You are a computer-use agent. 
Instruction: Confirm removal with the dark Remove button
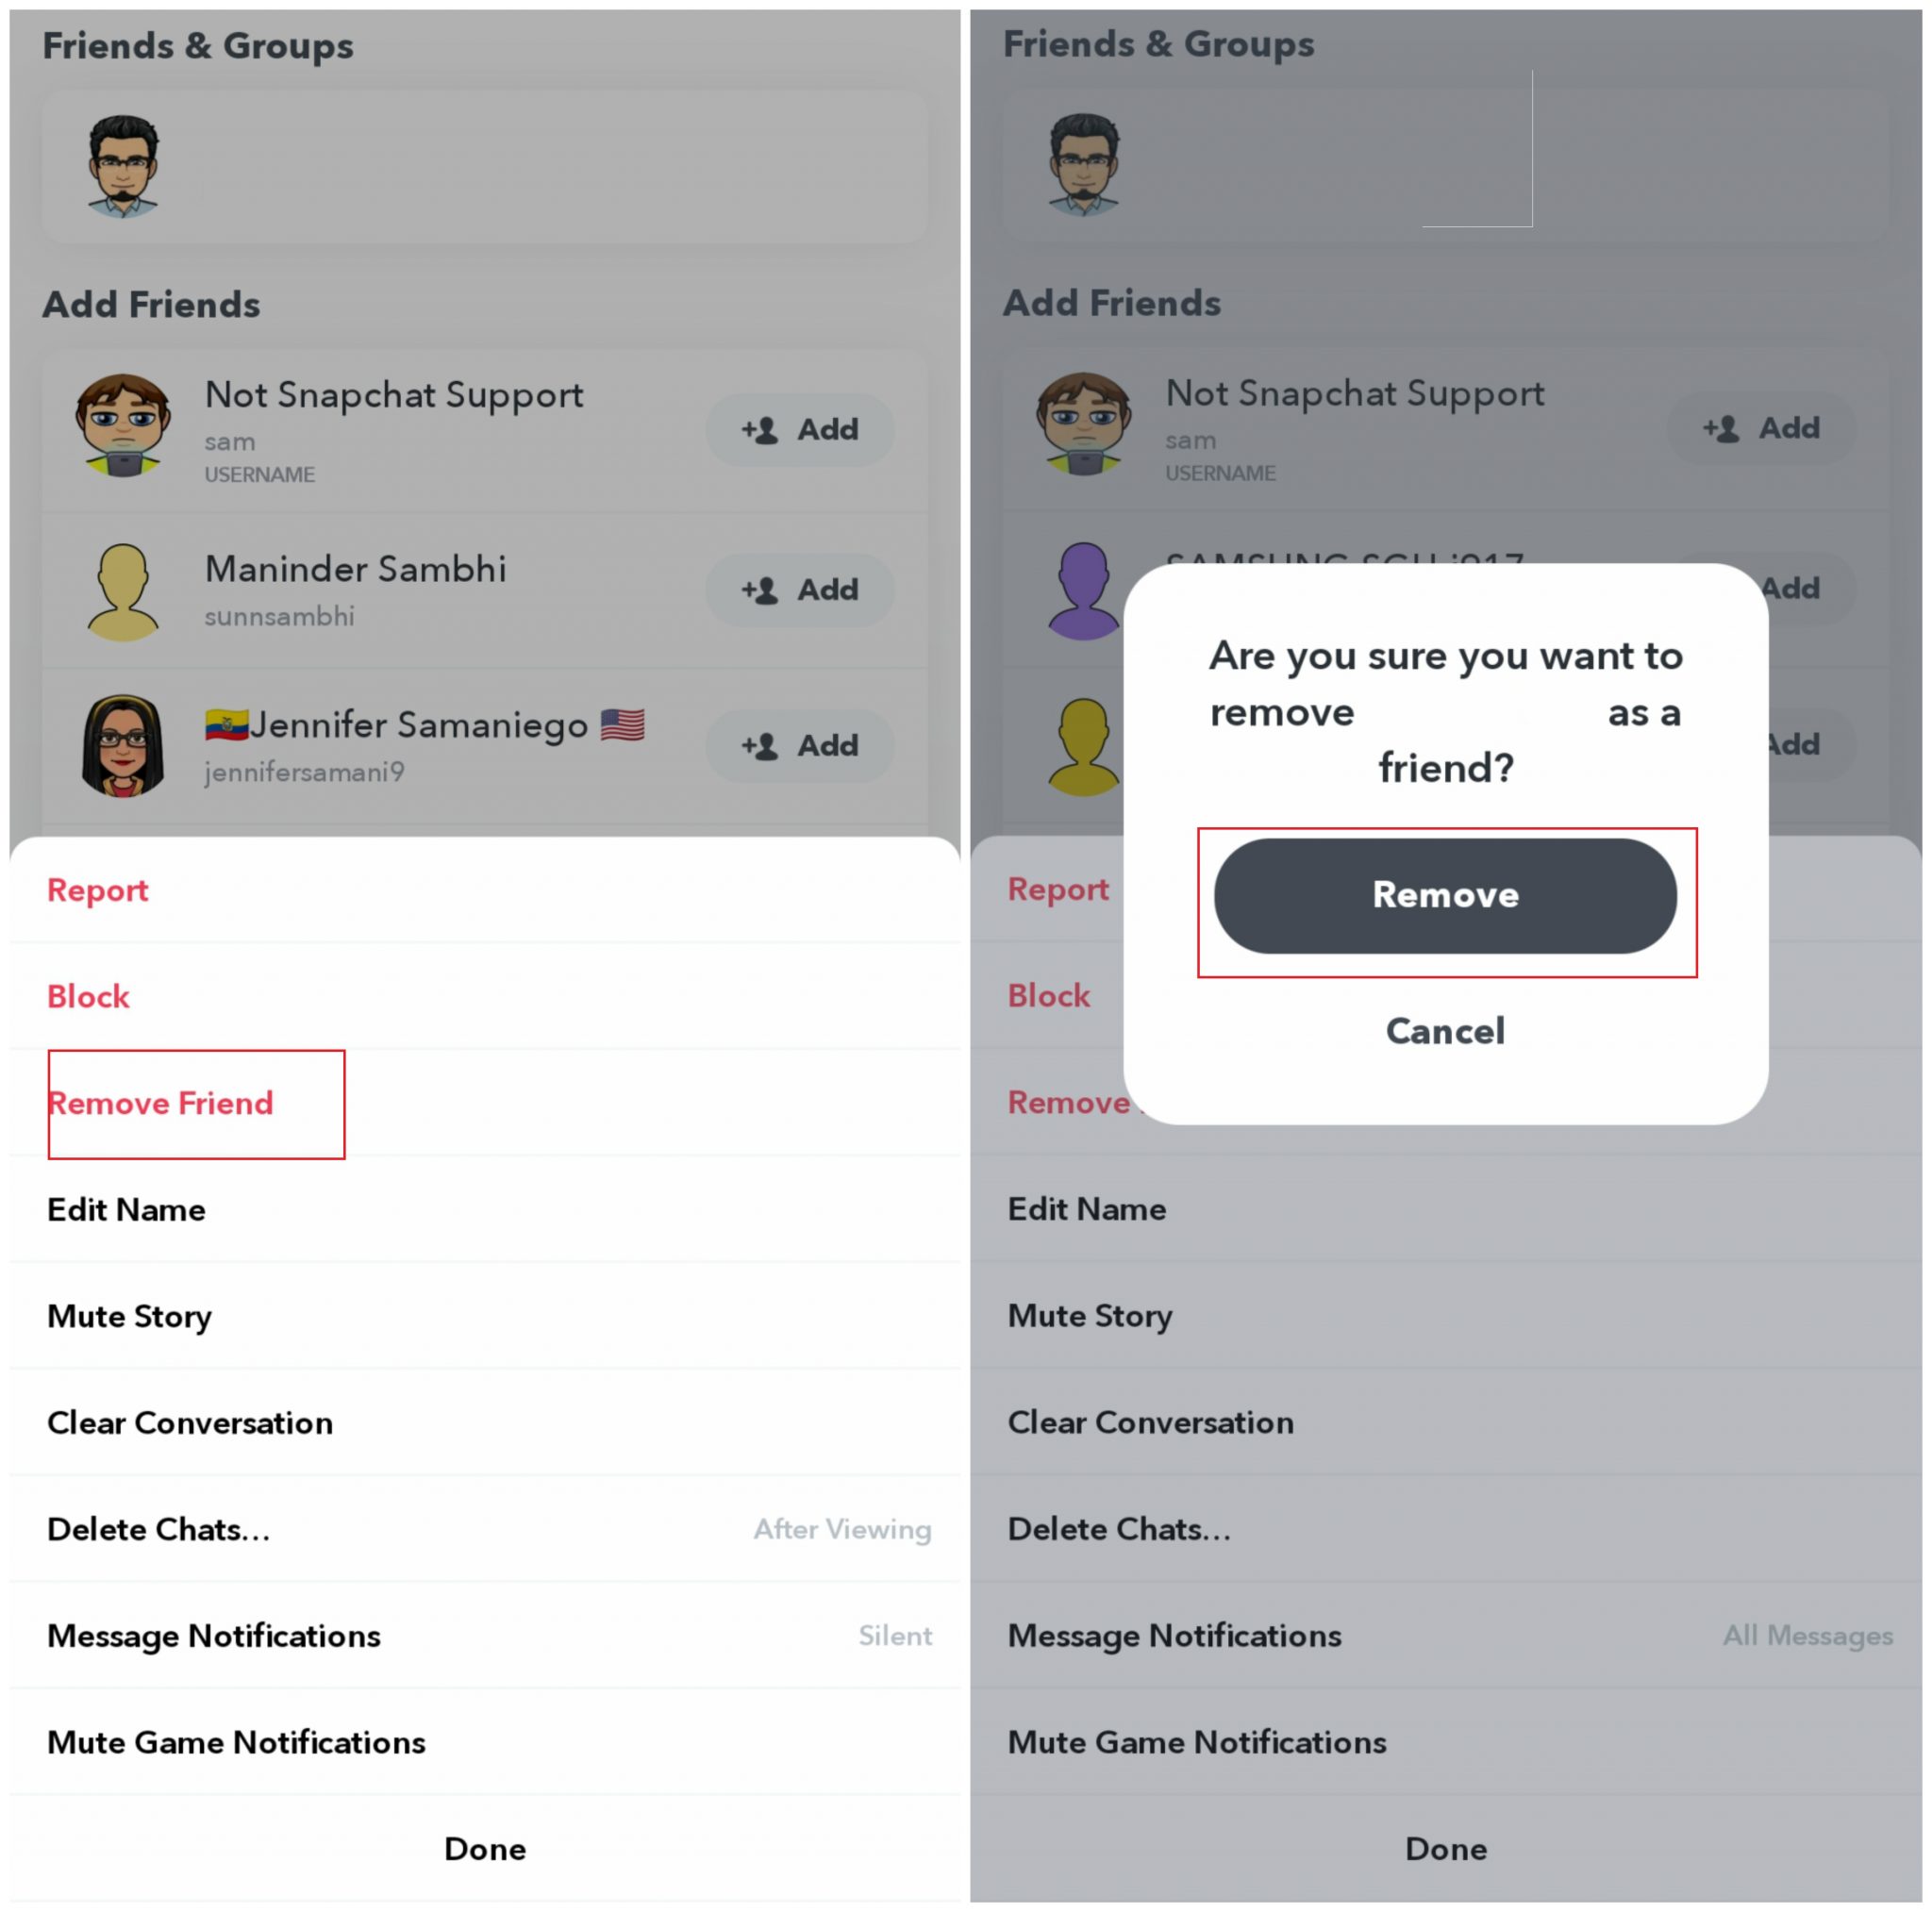pyautogui.click(x=1445, y=895)
